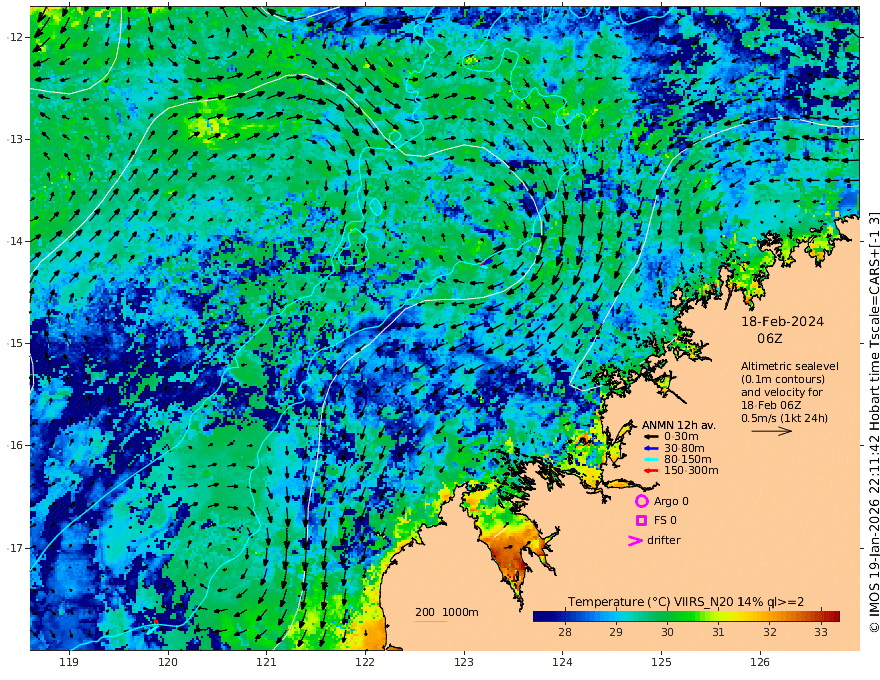880x680 pixels.
Task: Click the cyan 80-150m arrow legend symbol
Action: pos(651,459)
